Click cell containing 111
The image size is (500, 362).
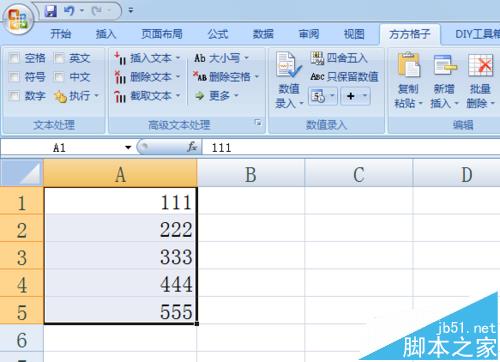120,201
